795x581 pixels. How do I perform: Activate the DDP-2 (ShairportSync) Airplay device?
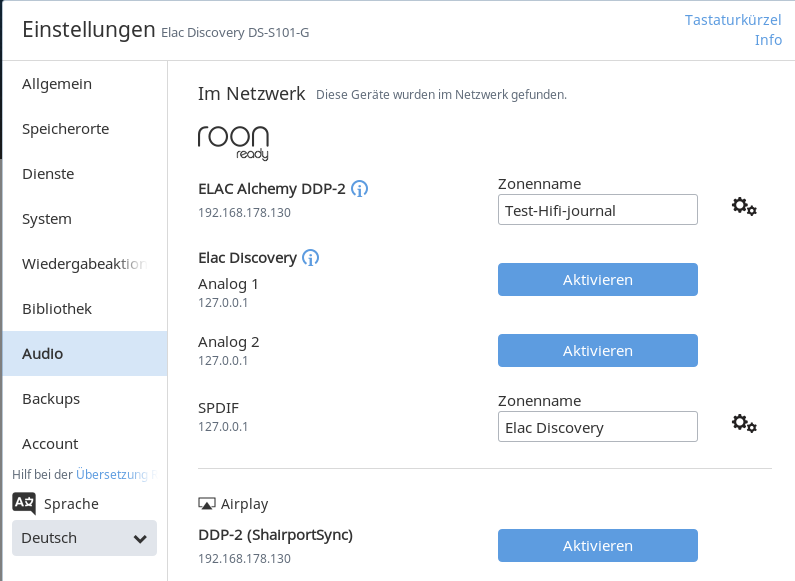598,546
